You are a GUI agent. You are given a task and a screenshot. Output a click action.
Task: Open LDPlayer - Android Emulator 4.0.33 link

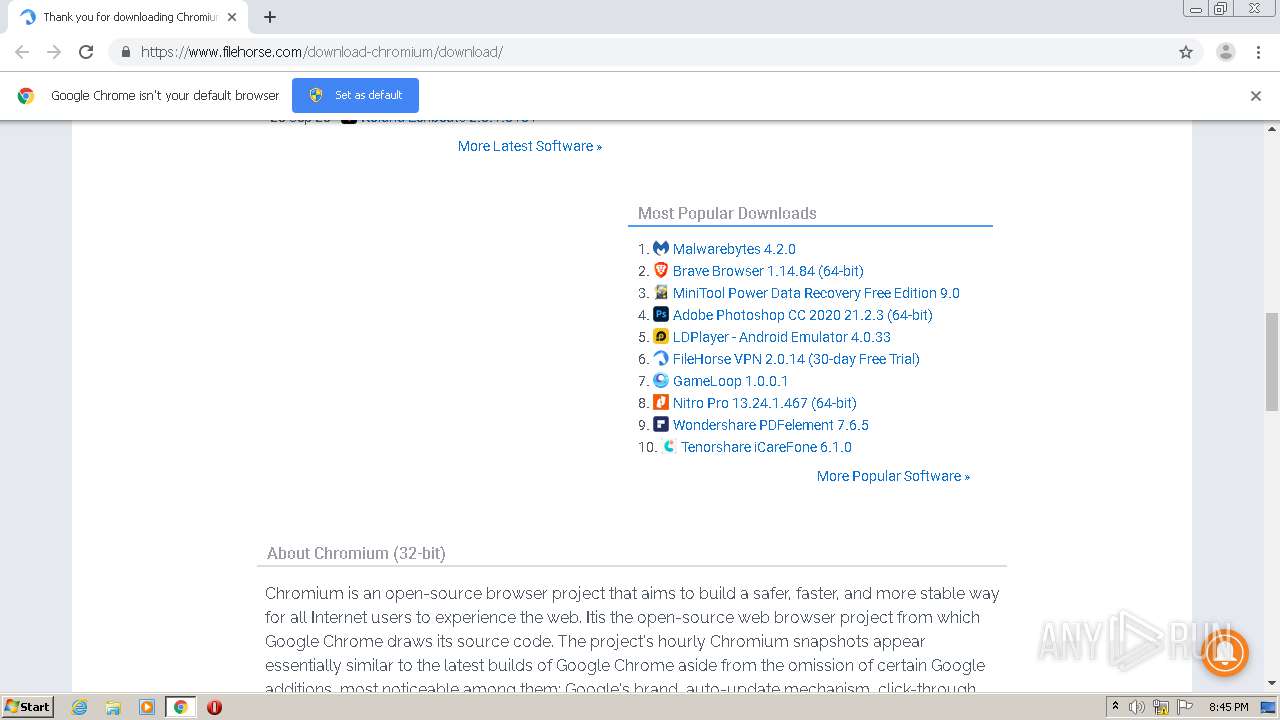pos(781,337)
